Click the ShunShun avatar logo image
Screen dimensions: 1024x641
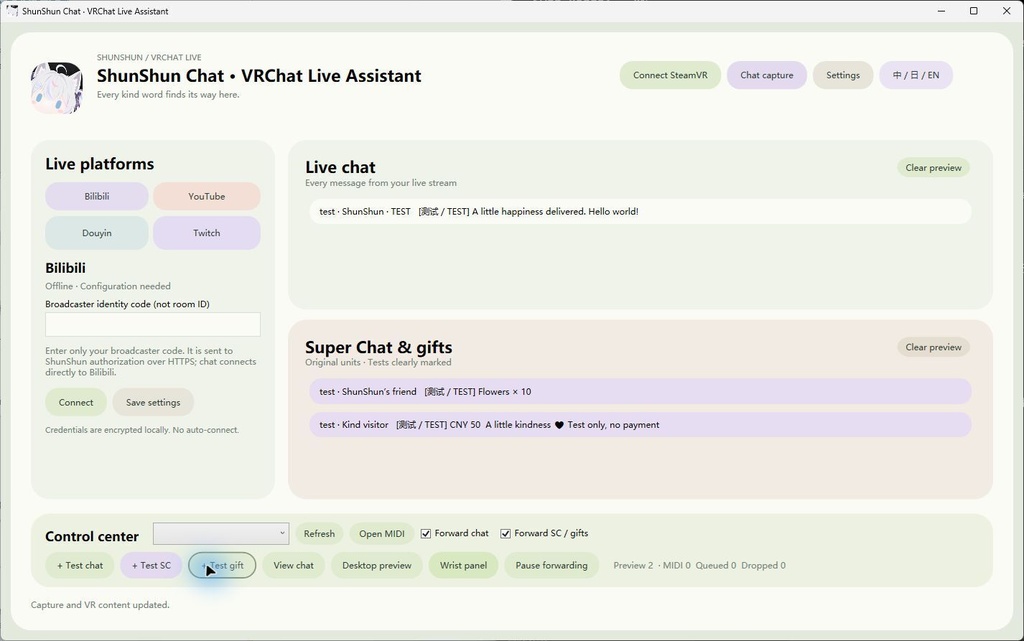point(57,87)
